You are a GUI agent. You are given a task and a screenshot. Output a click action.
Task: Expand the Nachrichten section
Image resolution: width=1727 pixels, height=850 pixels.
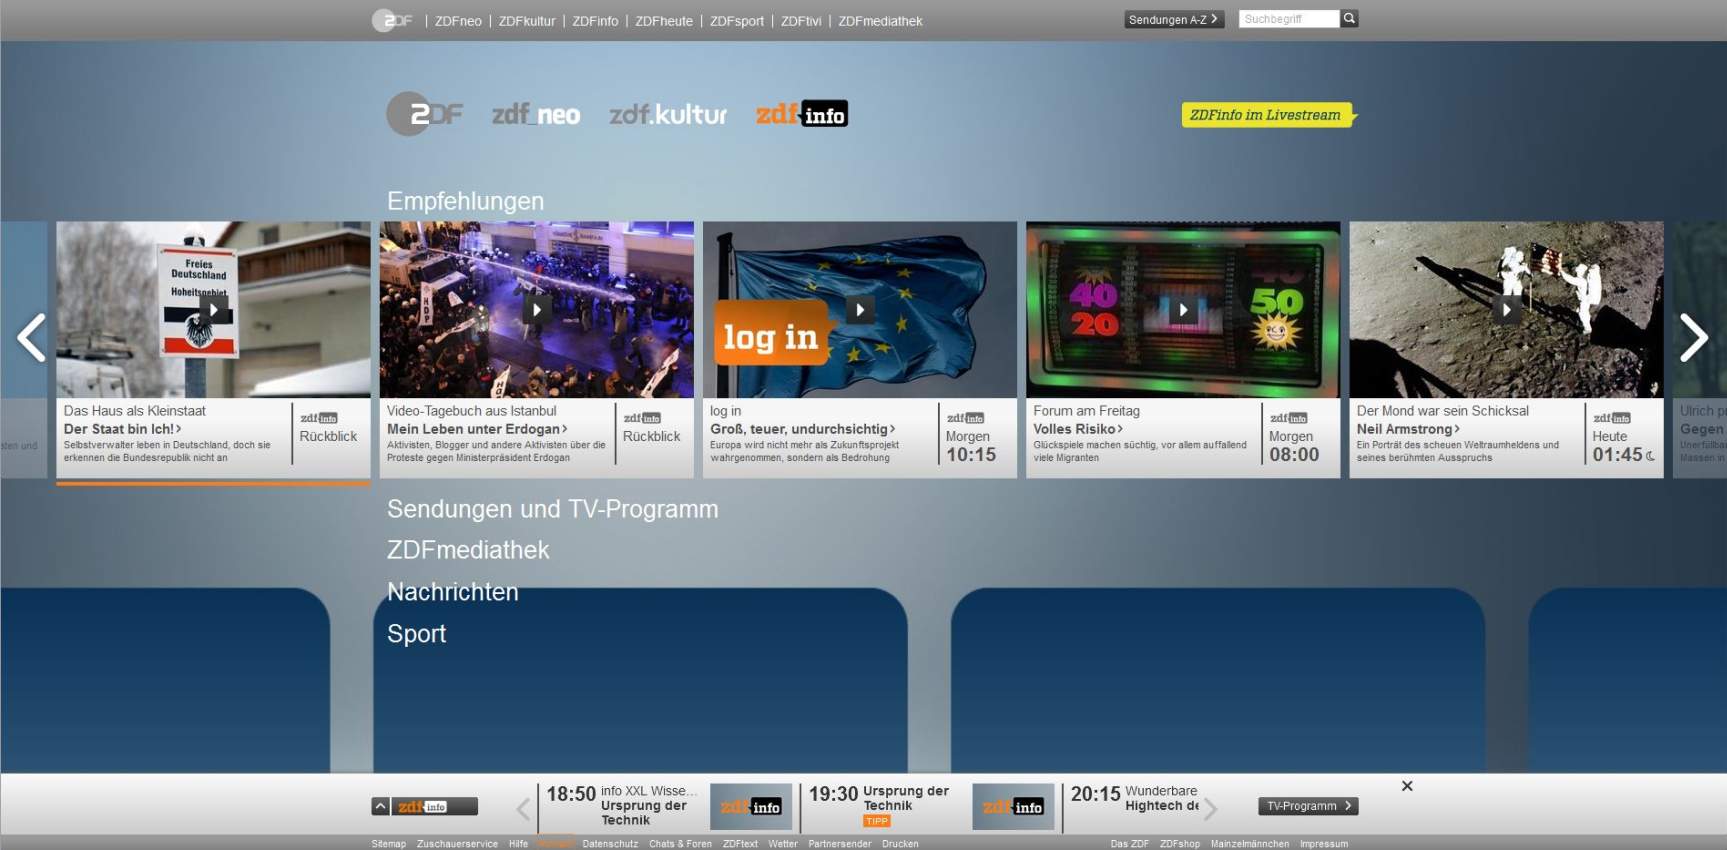(x=453, y=592)
